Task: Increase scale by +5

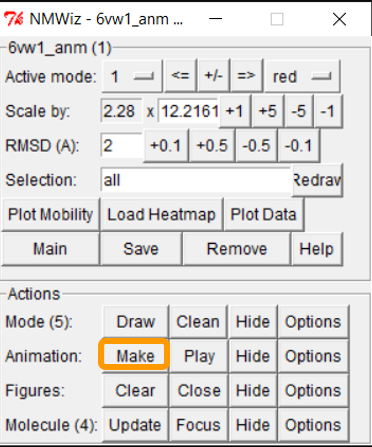Action: coord(268,111)
